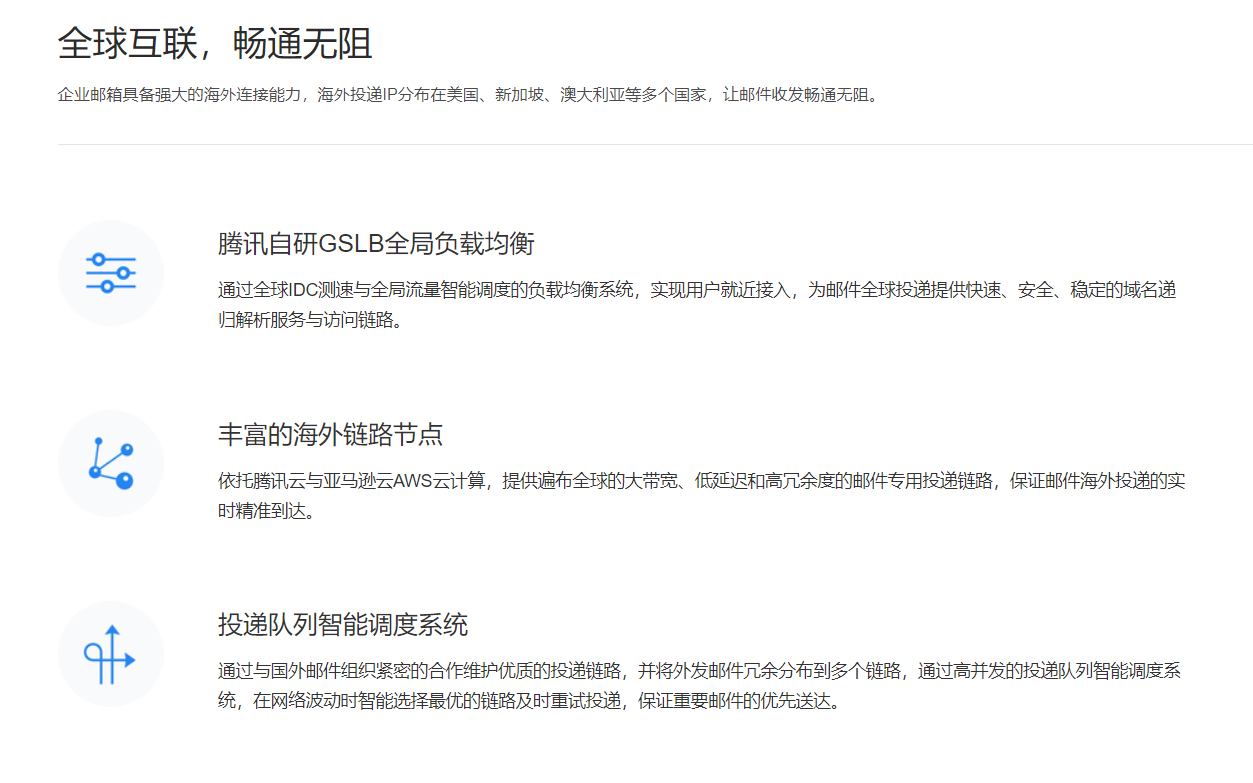Click 新加坡 in the subtitle text
The width and height of the screenshot is (1253, 783).
520,96
